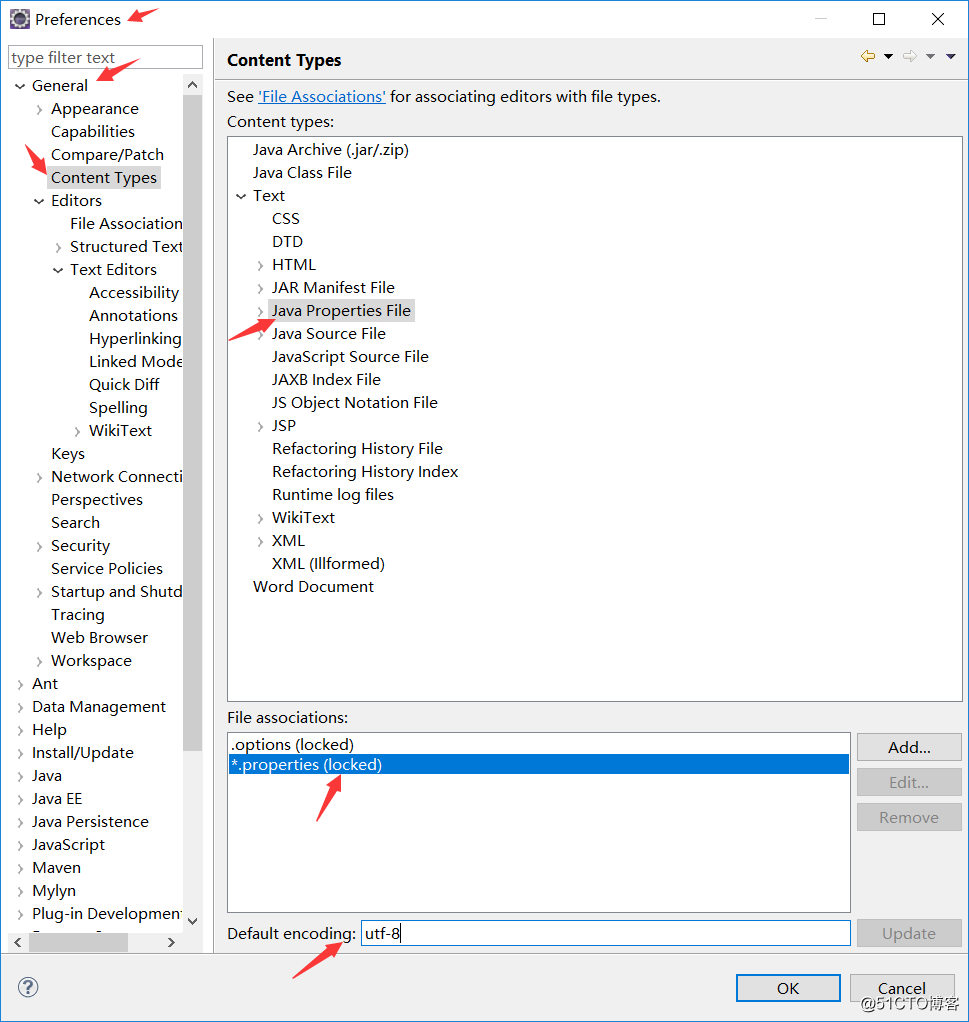Image resolution: width=969 pixels, height=1022 pixels.
Task: Focus the type filter text field
Action: 106,57
